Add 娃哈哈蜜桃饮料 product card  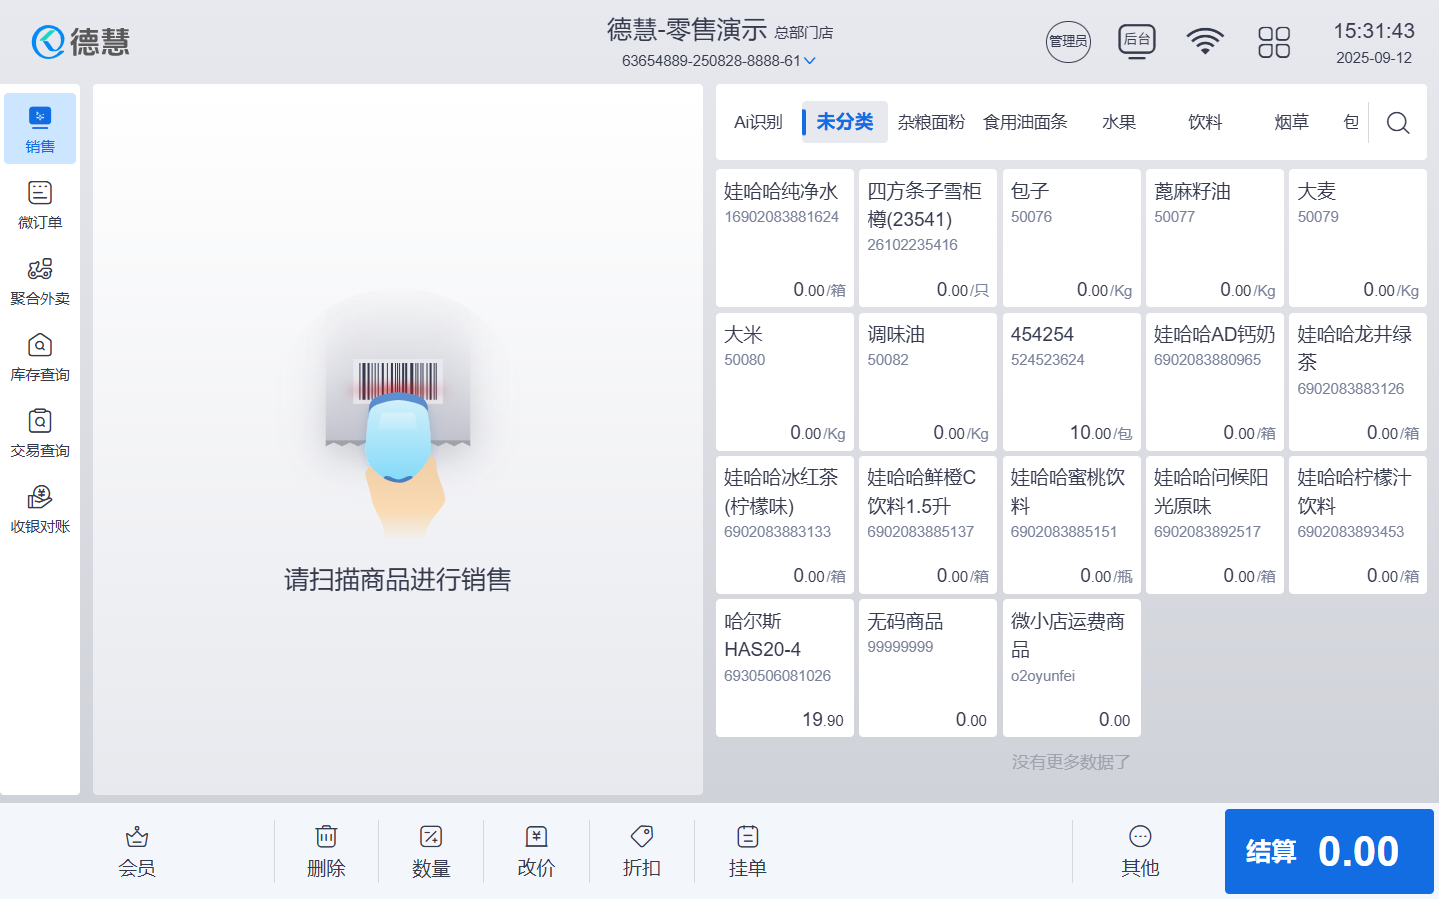[x=1072, y=524]
